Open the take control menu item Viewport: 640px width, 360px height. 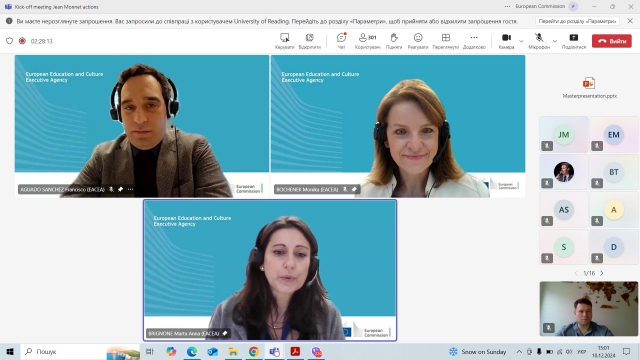[284, 41]
